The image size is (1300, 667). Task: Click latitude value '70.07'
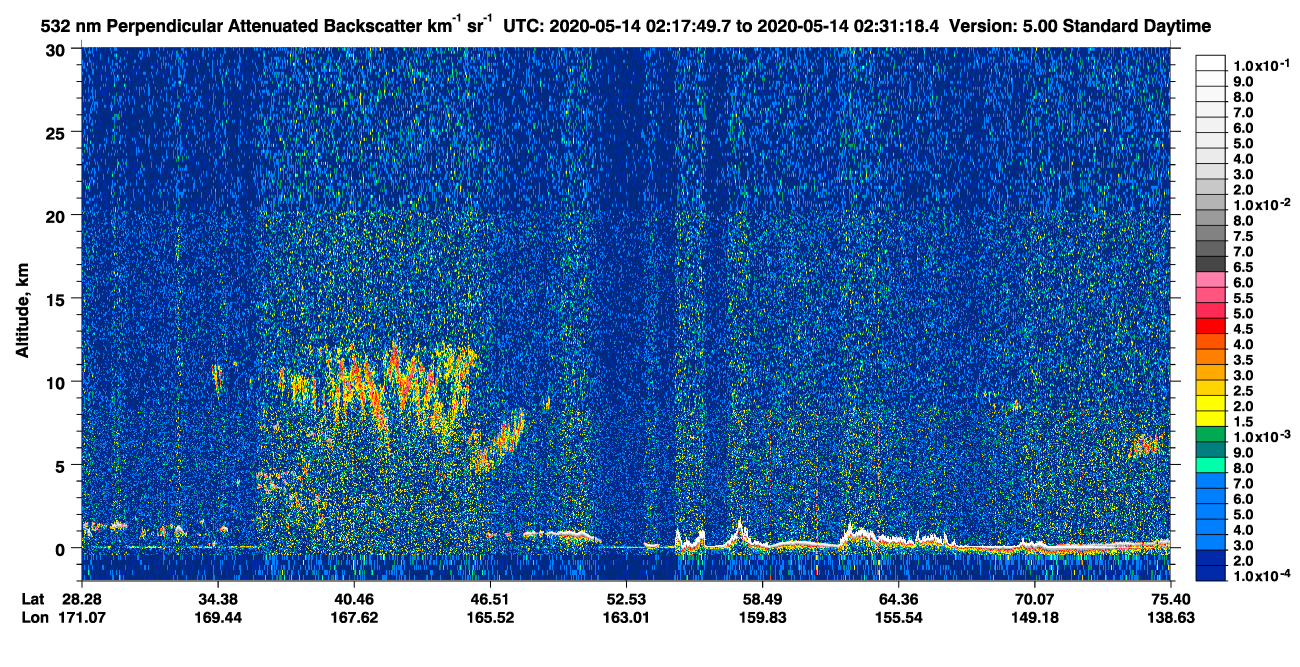pyautogui.click(x=1034, y=598)
